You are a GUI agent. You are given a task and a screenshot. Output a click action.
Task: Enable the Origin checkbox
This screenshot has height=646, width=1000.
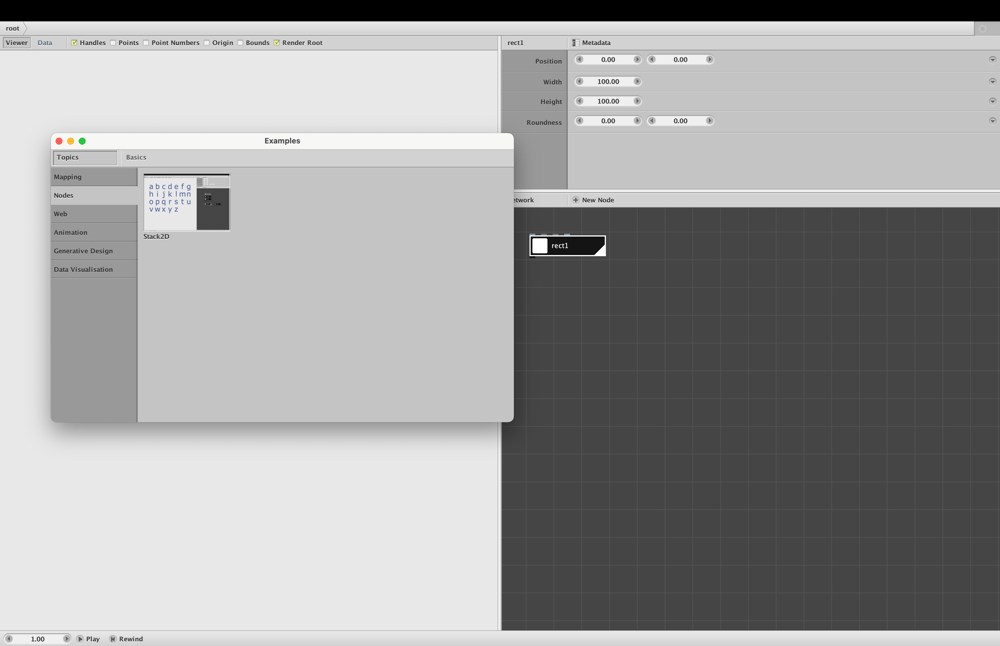click(207, 43)
